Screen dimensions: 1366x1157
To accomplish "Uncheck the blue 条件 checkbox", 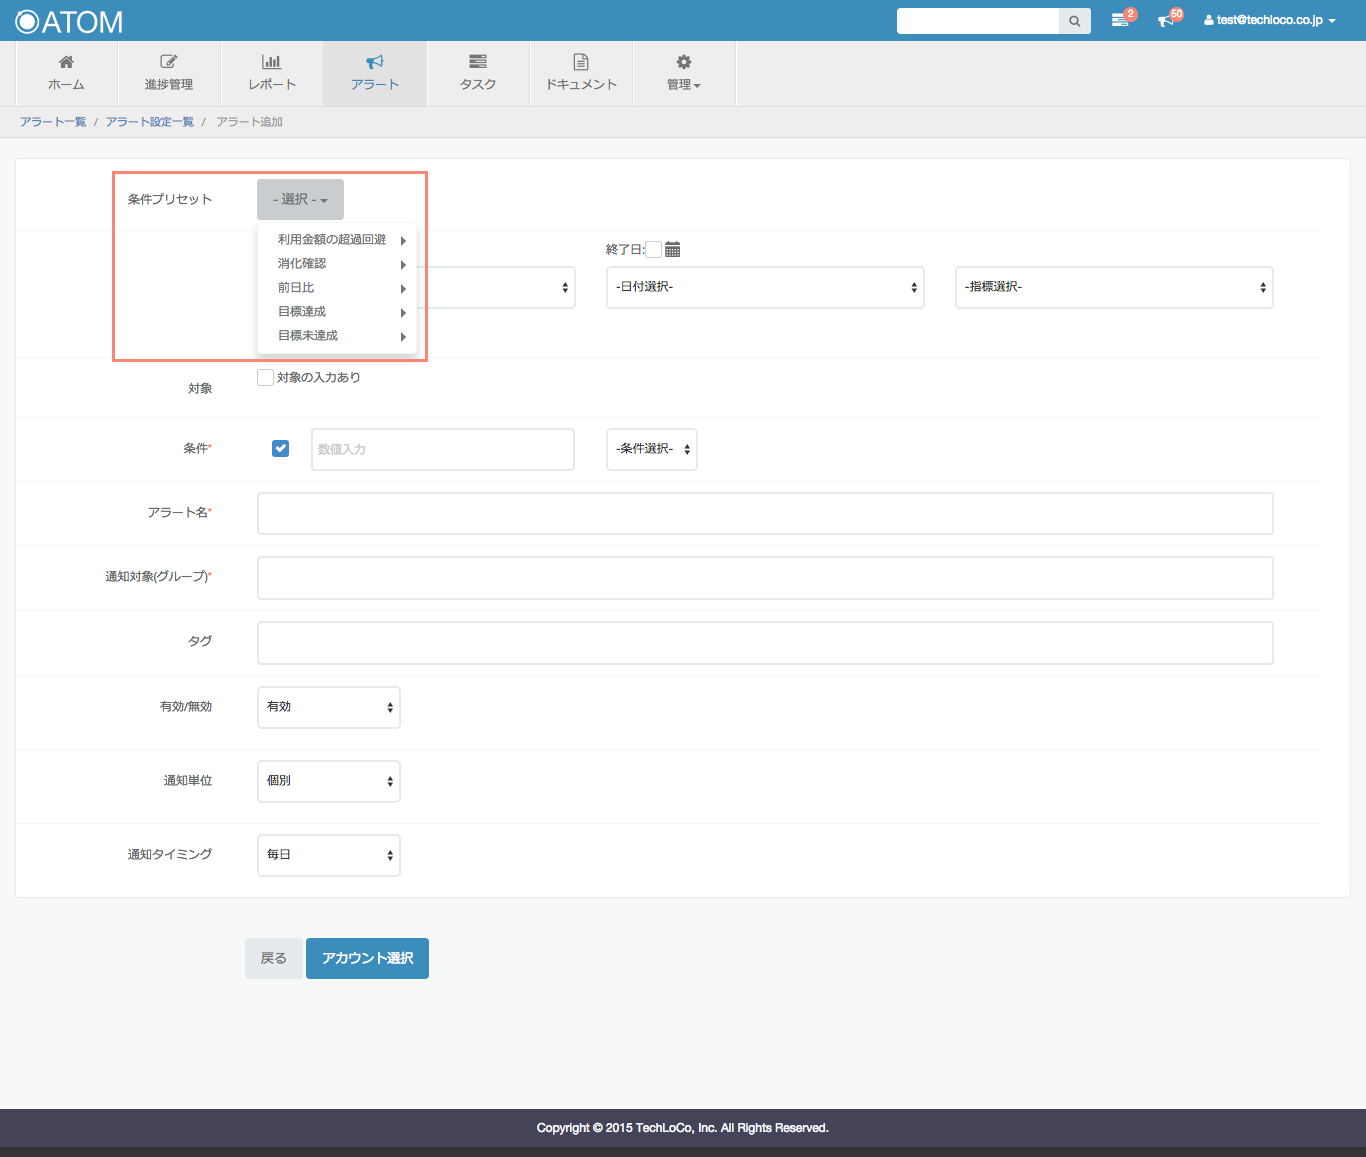I will click(x=280, y=448).
